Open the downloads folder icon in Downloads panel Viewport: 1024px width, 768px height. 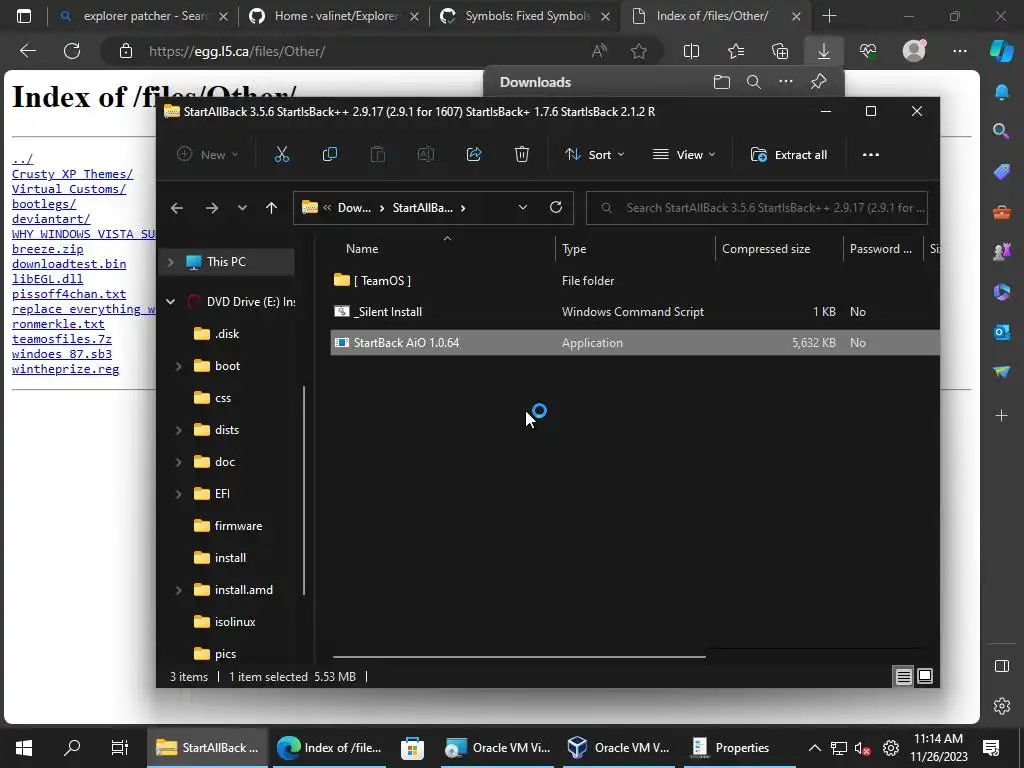pos(722,82)
